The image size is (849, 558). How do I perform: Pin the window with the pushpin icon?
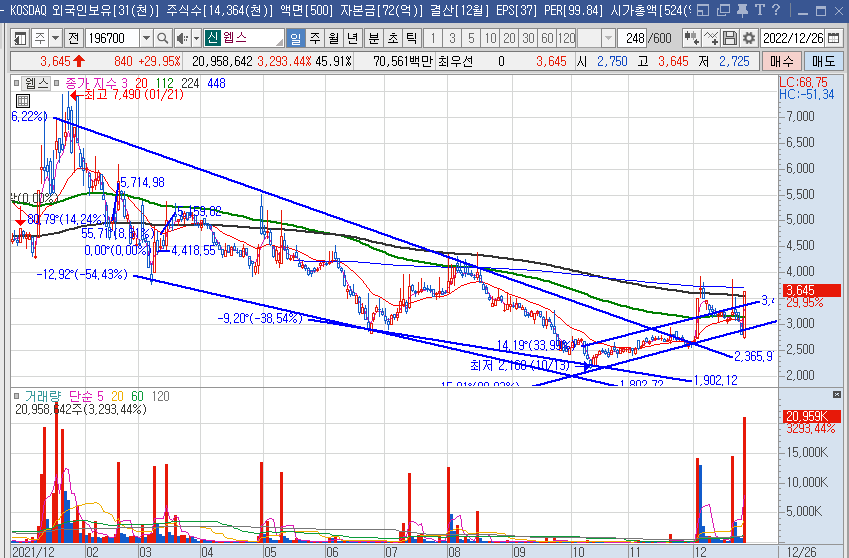(742, 10)
